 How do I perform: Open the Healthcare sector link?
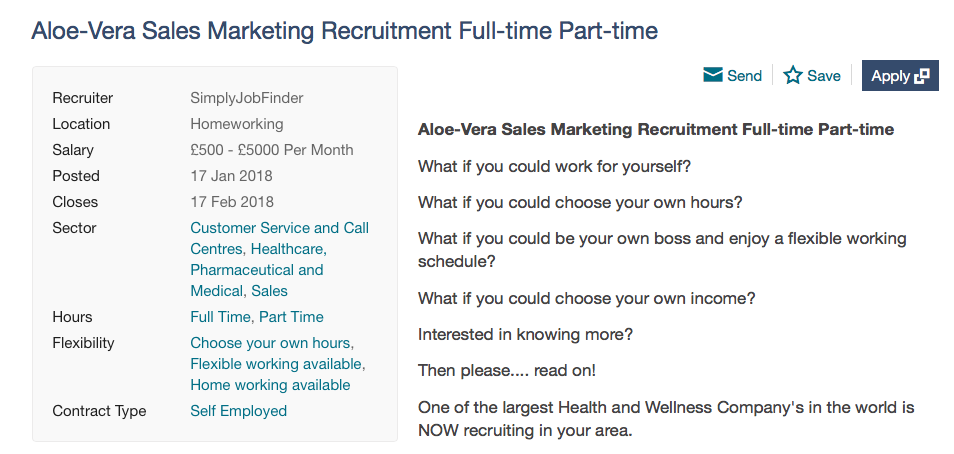(x=287, y=248)
